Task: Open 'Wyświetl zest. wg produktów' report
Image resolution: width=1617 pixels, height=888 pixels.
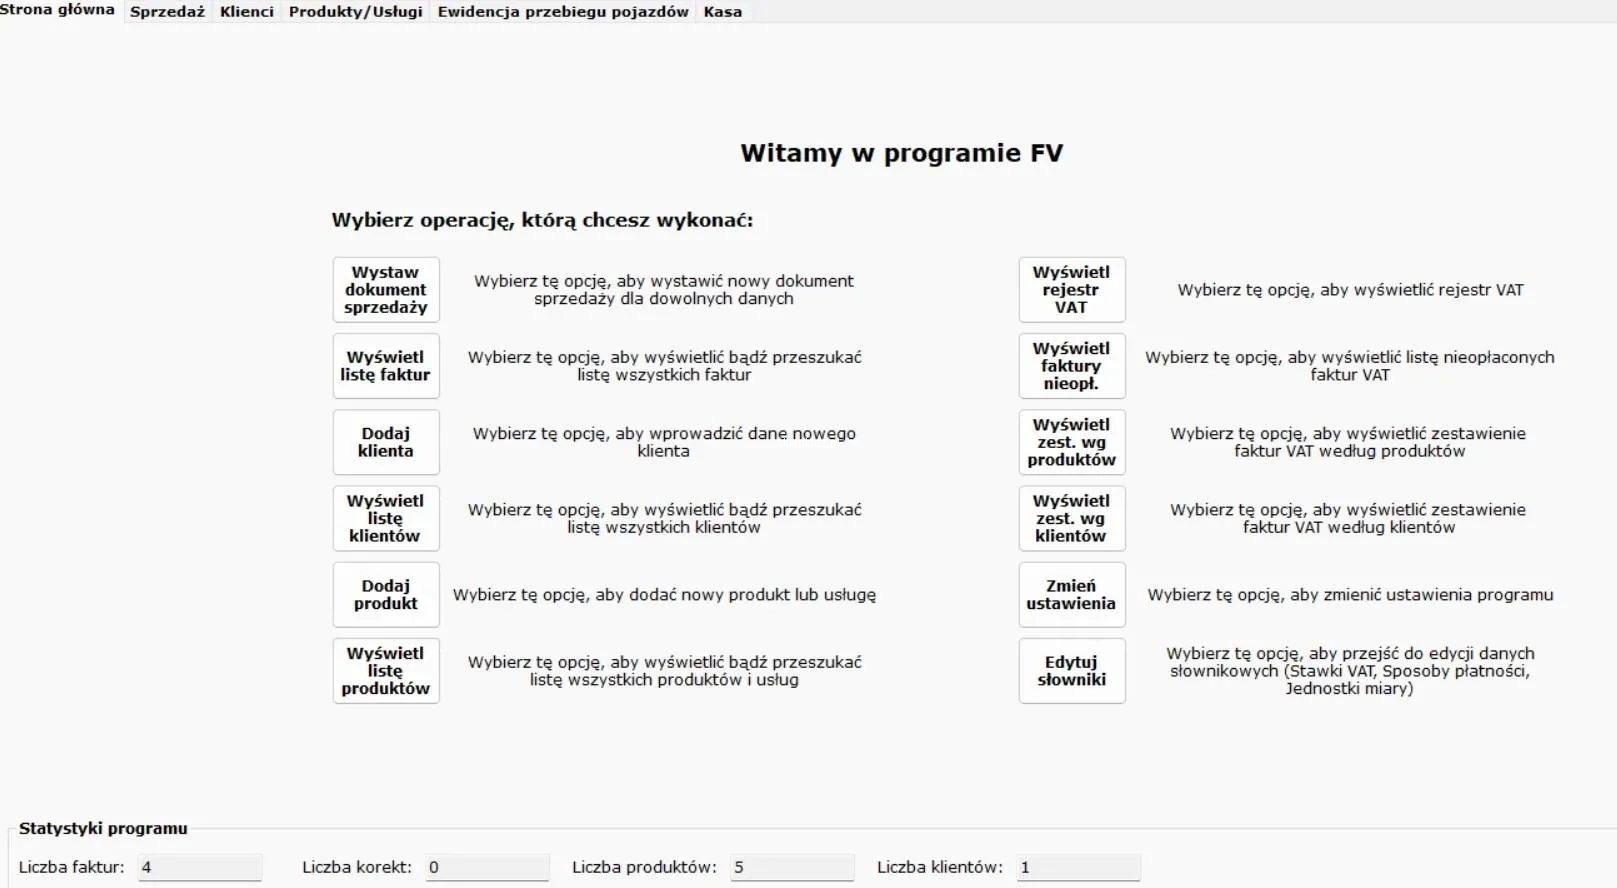Action: pos(1071,442)
